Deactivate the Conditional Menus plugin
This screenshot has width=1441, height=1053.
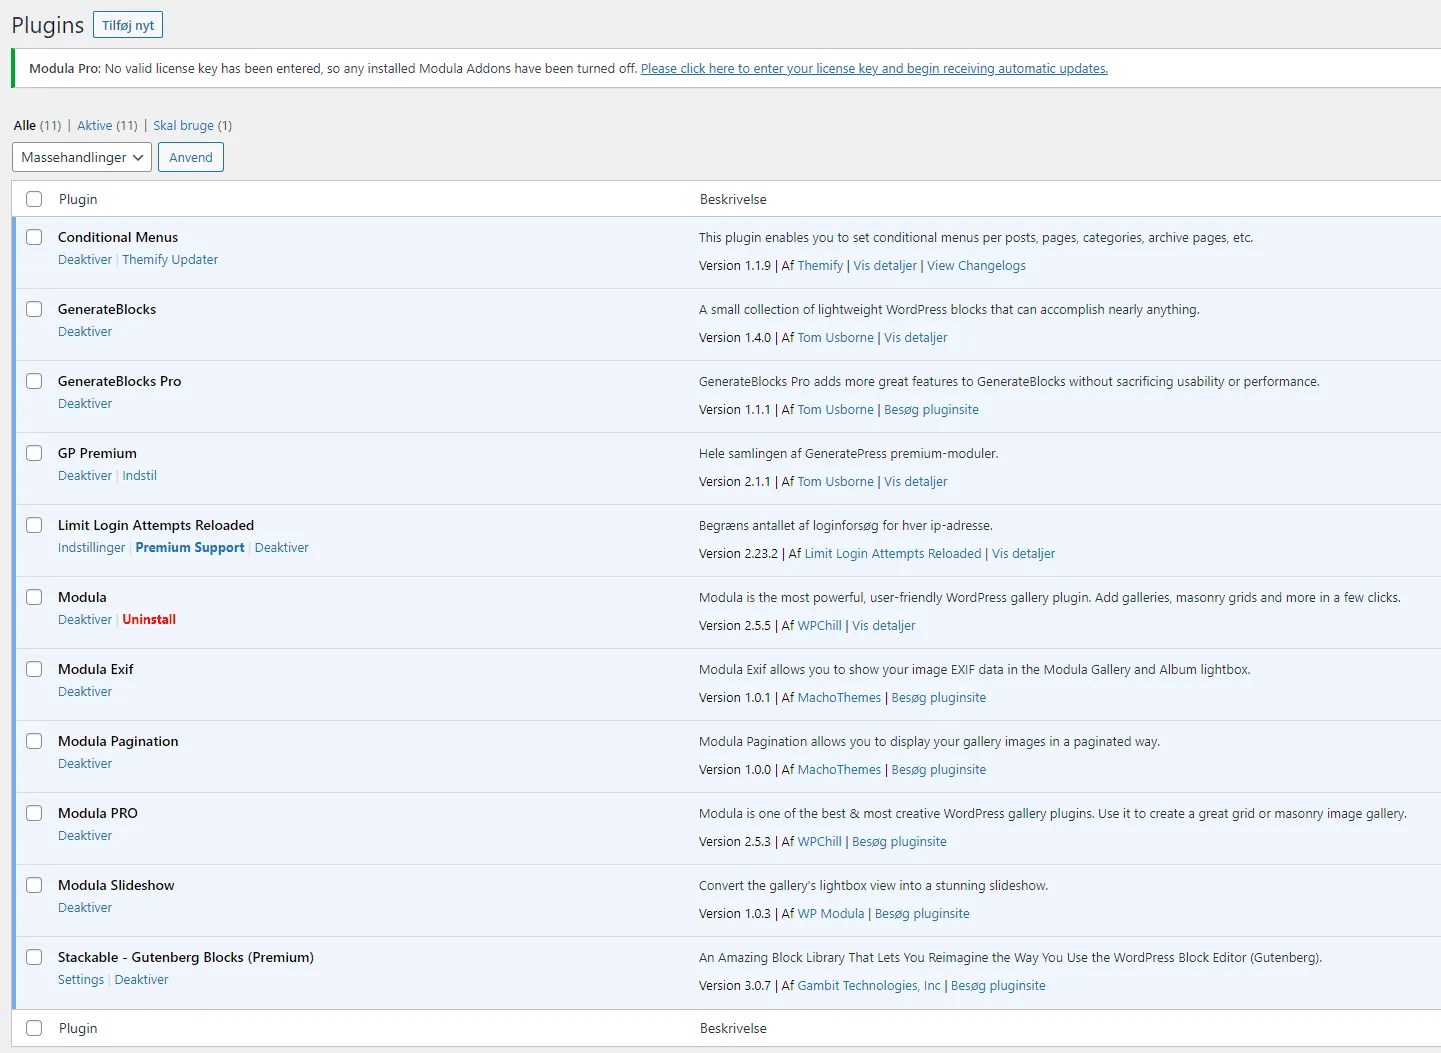[x=85, y=259]
